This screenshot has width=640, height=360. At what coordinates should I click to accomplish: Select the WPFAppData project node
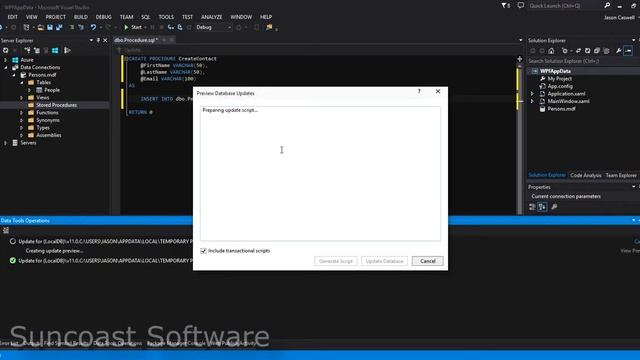pyautogui.click(x=555, y=71)
